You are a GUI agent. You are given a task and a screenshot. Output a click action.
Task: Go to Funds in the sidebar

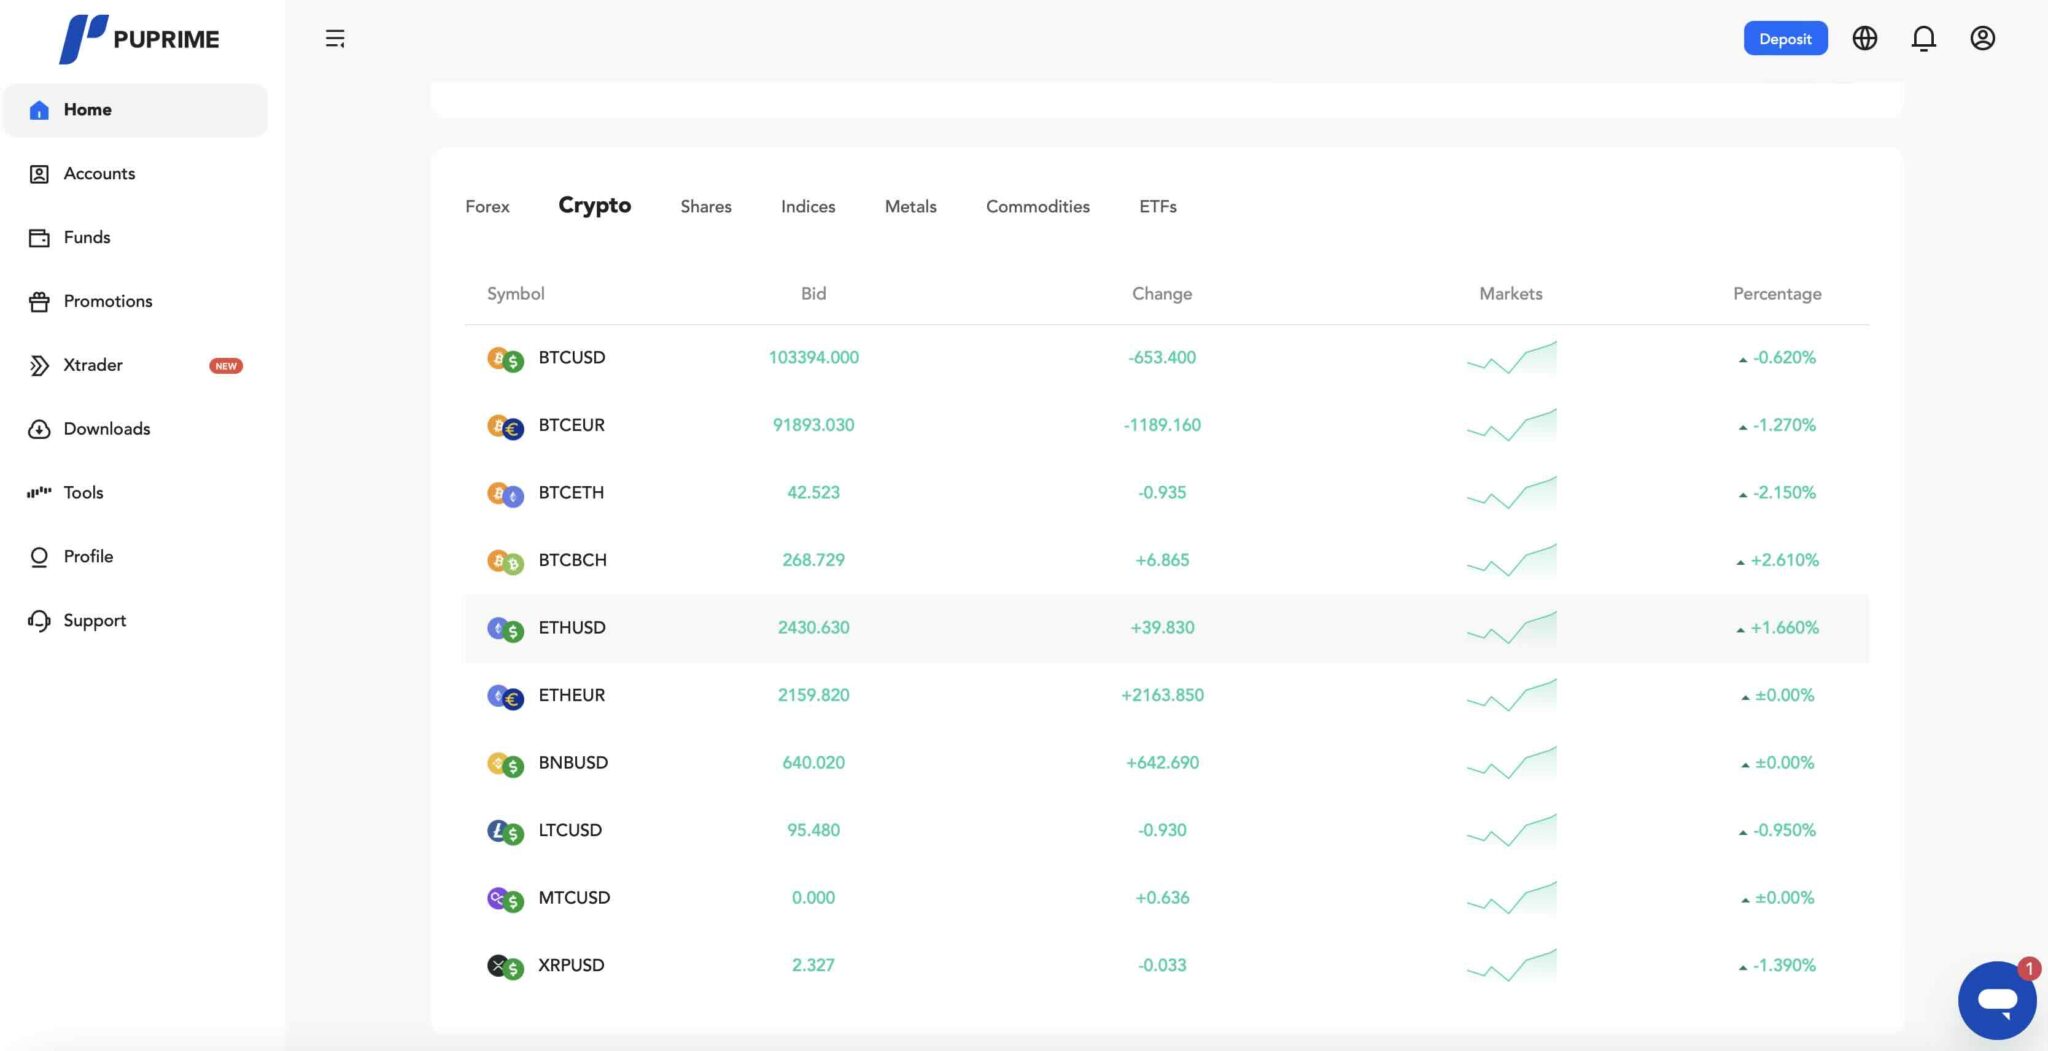pyautogui.click(x=87, y=238)
